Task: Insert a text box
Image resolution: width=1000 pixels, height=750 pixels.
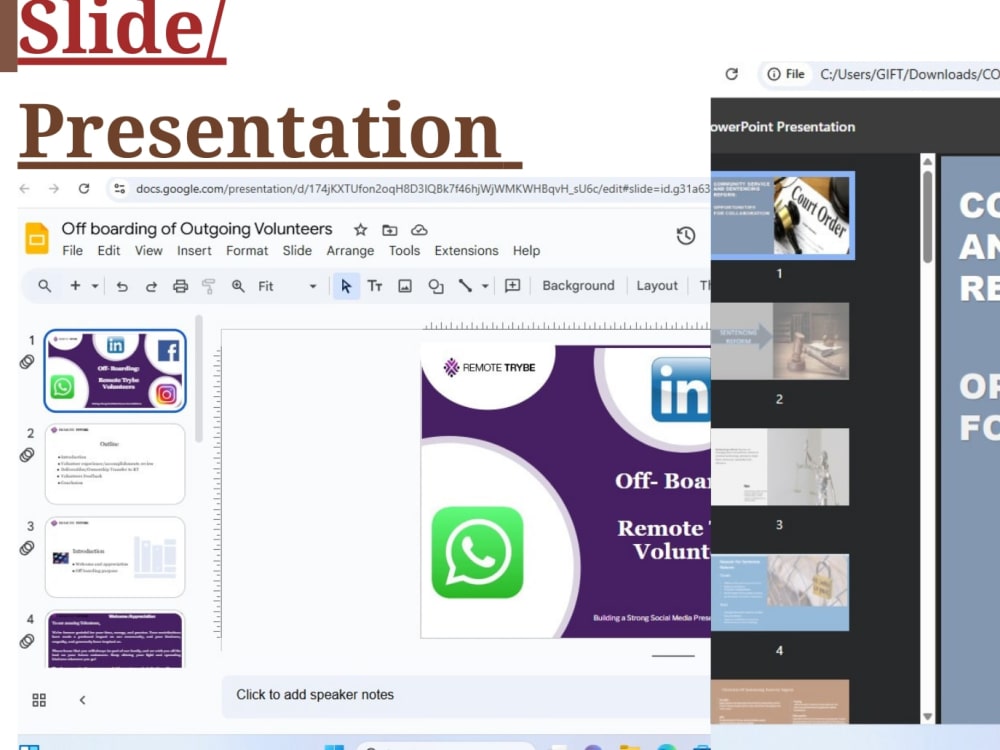Action: click(375, 286)
